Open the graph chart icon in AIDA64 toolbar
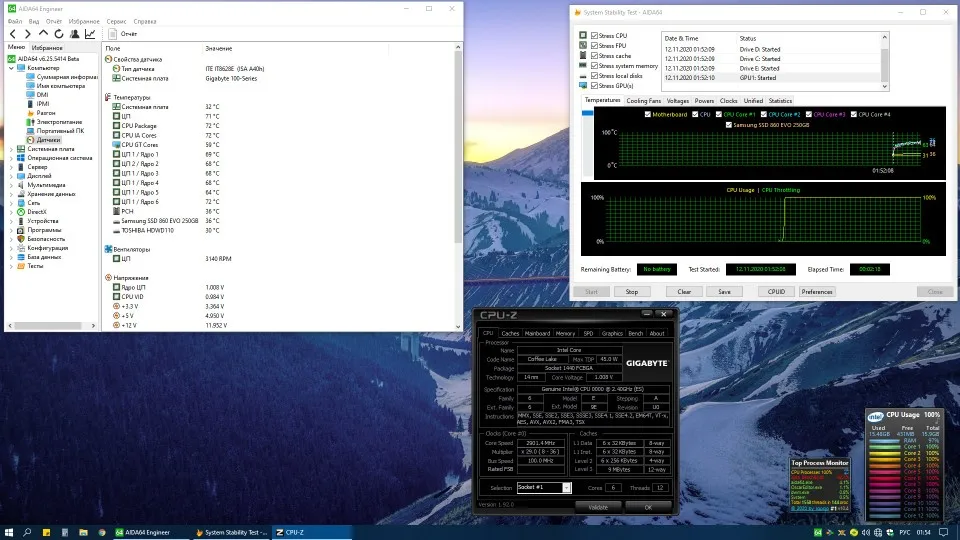This screenshot has height=540, width=960. pyautogui.click(x=88, y=34)
